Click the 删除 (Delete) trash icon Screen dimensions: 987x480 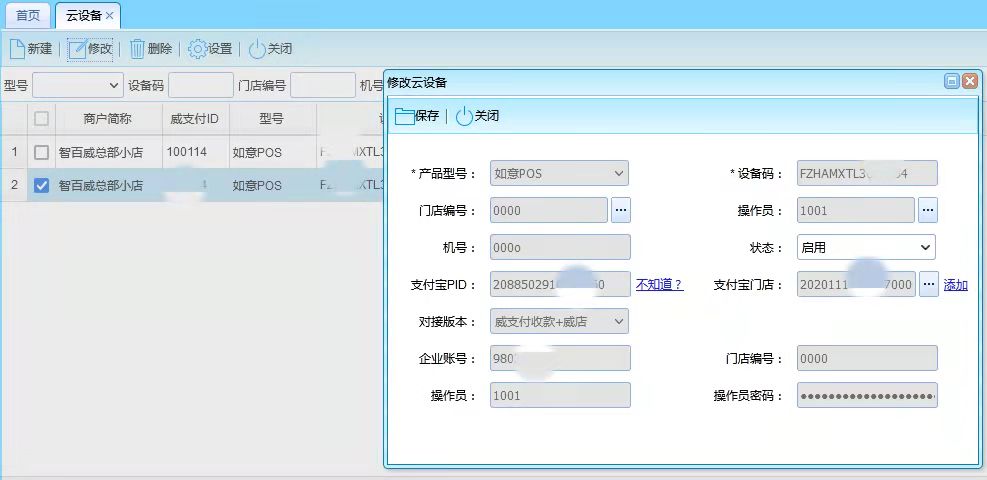(137, 49)
